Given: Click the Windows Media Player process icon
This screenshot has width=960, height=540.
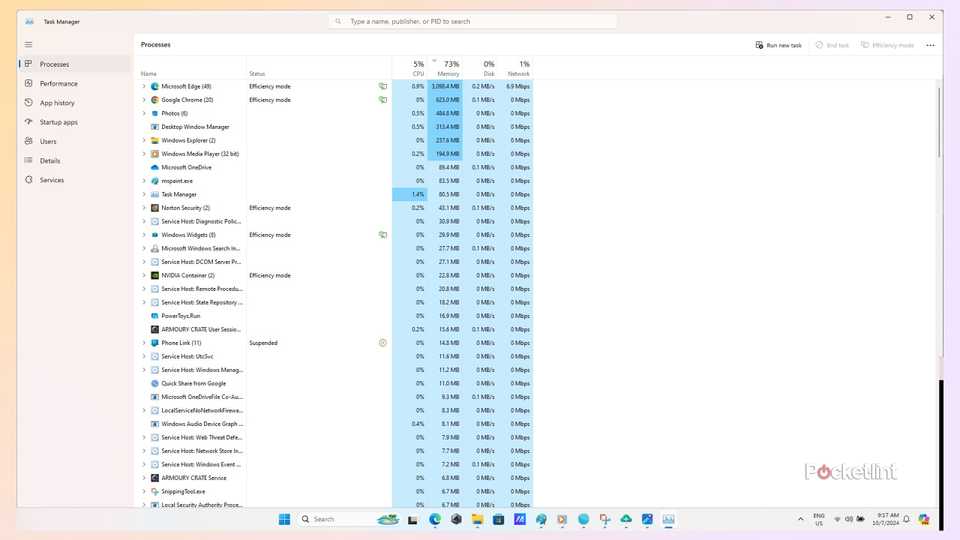Looking at the screenshot, I should (x=155, y=154).
